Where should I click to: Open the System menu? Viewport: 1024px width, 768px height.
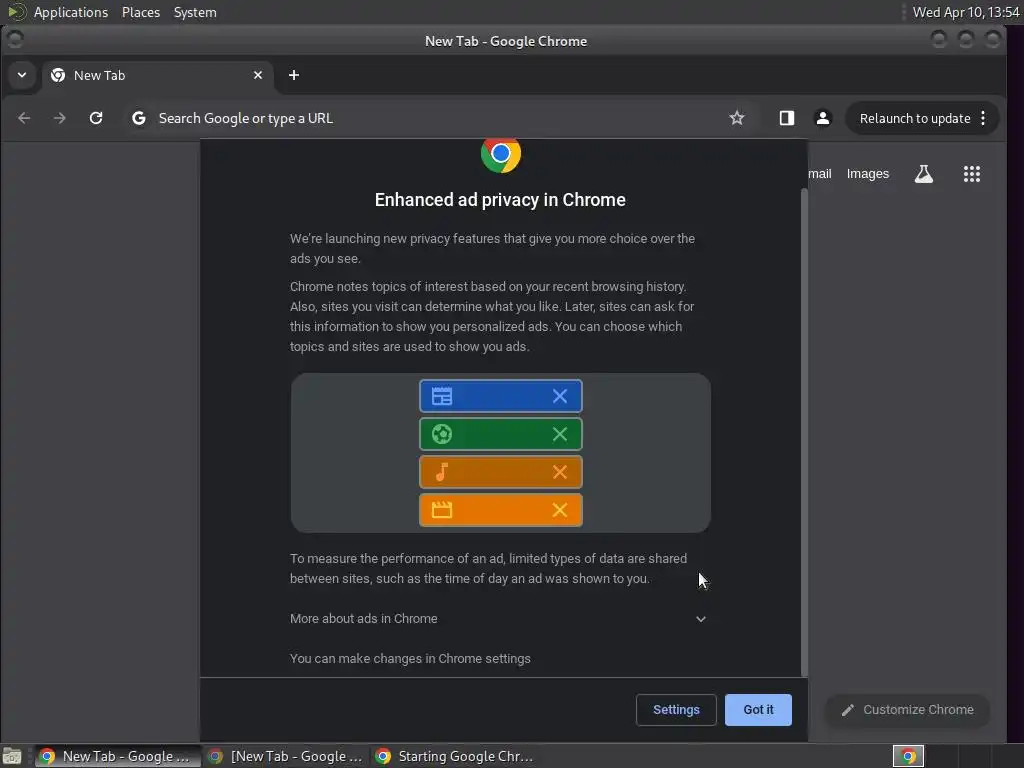[x=195, y=12]
